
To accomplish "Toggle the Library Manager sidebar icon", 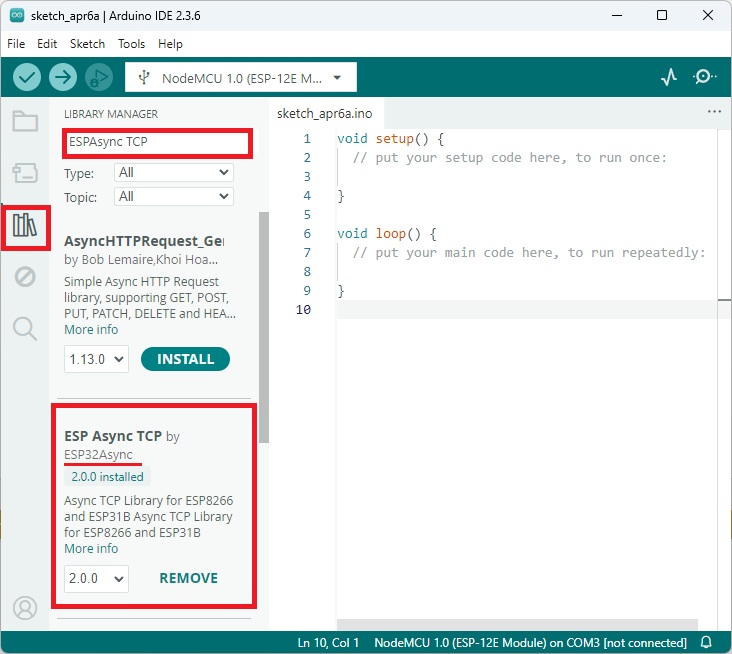I will pyautogui.click(x=25, y=226).
